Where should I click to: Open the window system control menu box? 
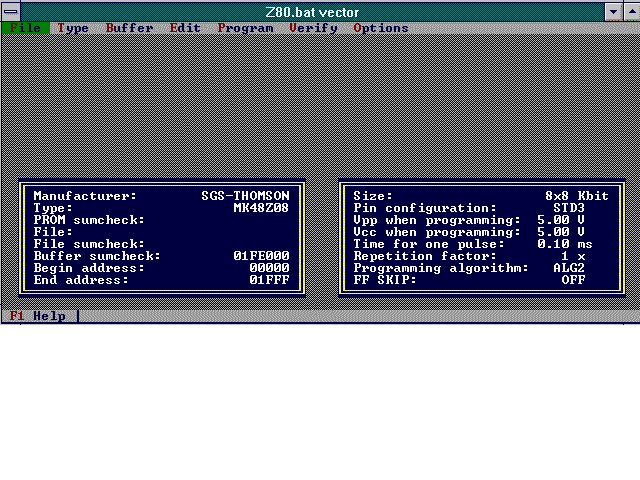click(11, 12)
